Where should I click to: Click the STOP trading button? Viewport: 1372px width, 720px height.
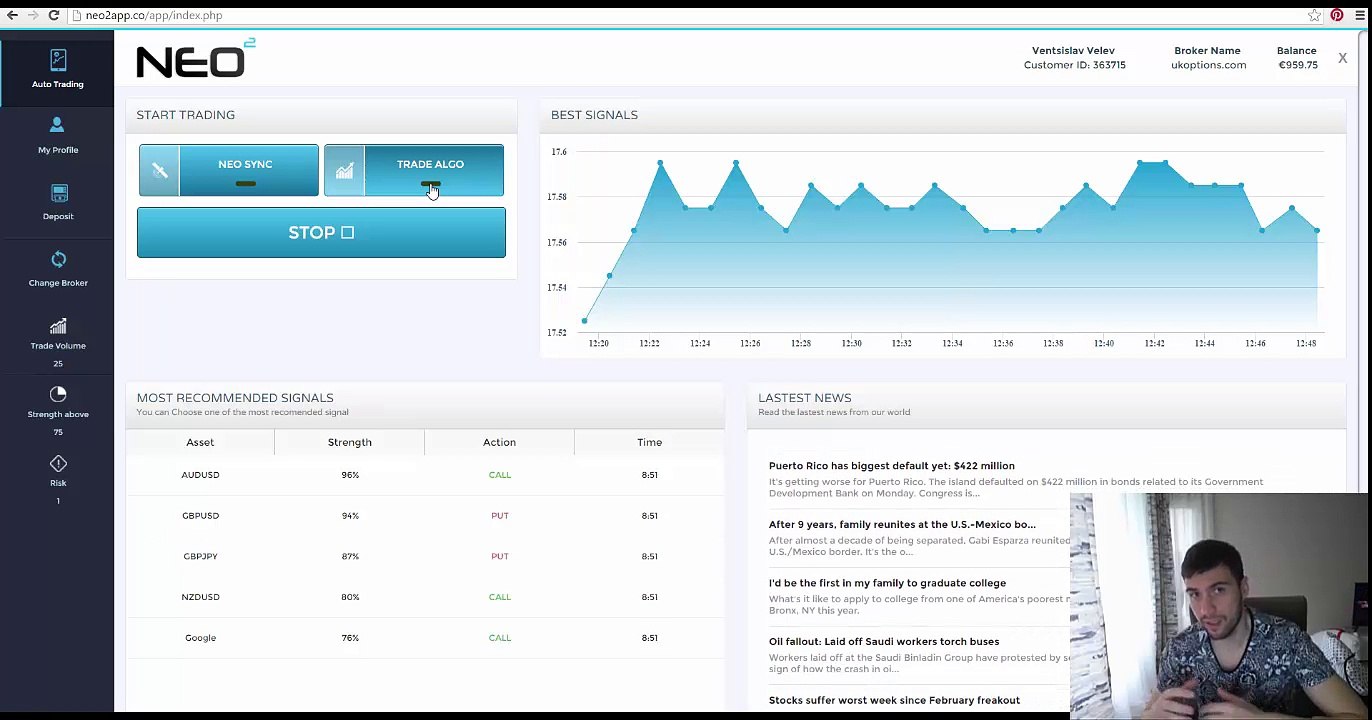coord(321,232)
